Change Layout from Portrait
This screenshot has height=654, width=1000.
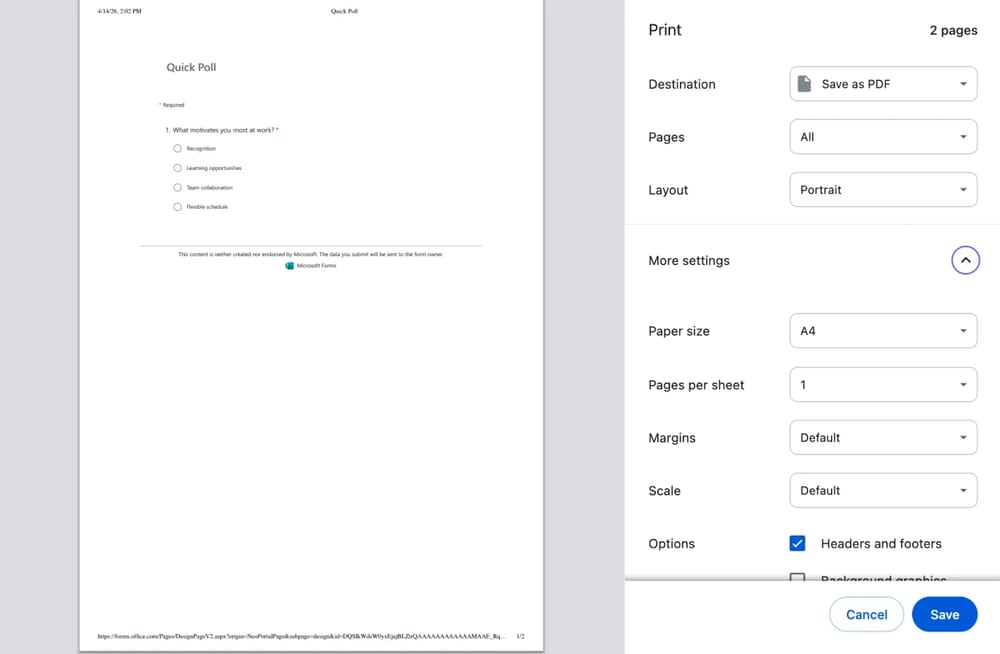[883, 190]
